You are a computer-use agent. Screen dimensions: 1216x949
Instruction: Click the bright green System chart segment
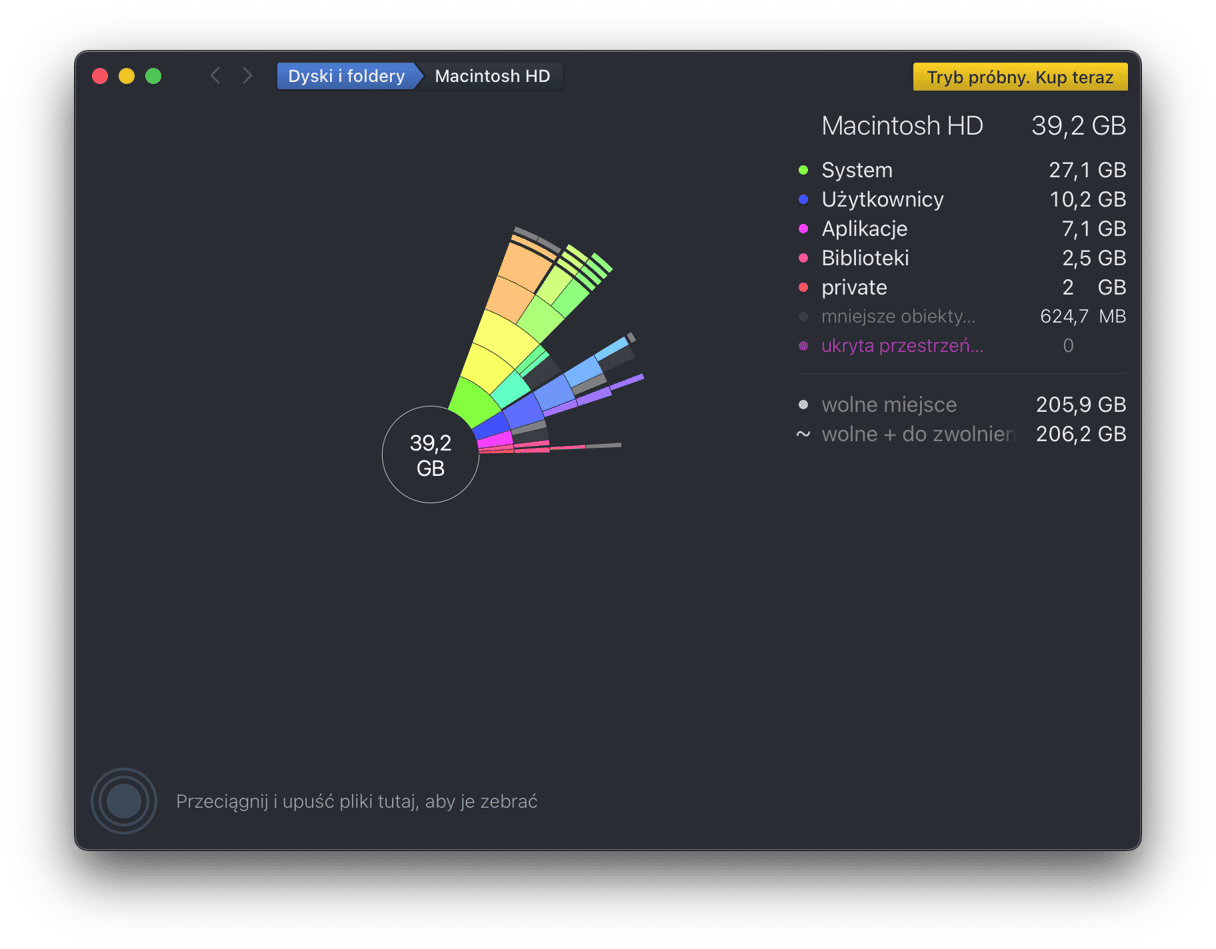[x=473, y=401]
